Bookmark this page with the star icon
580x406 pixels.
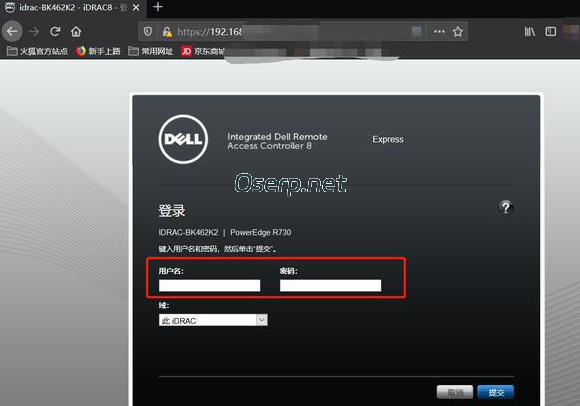458,31
